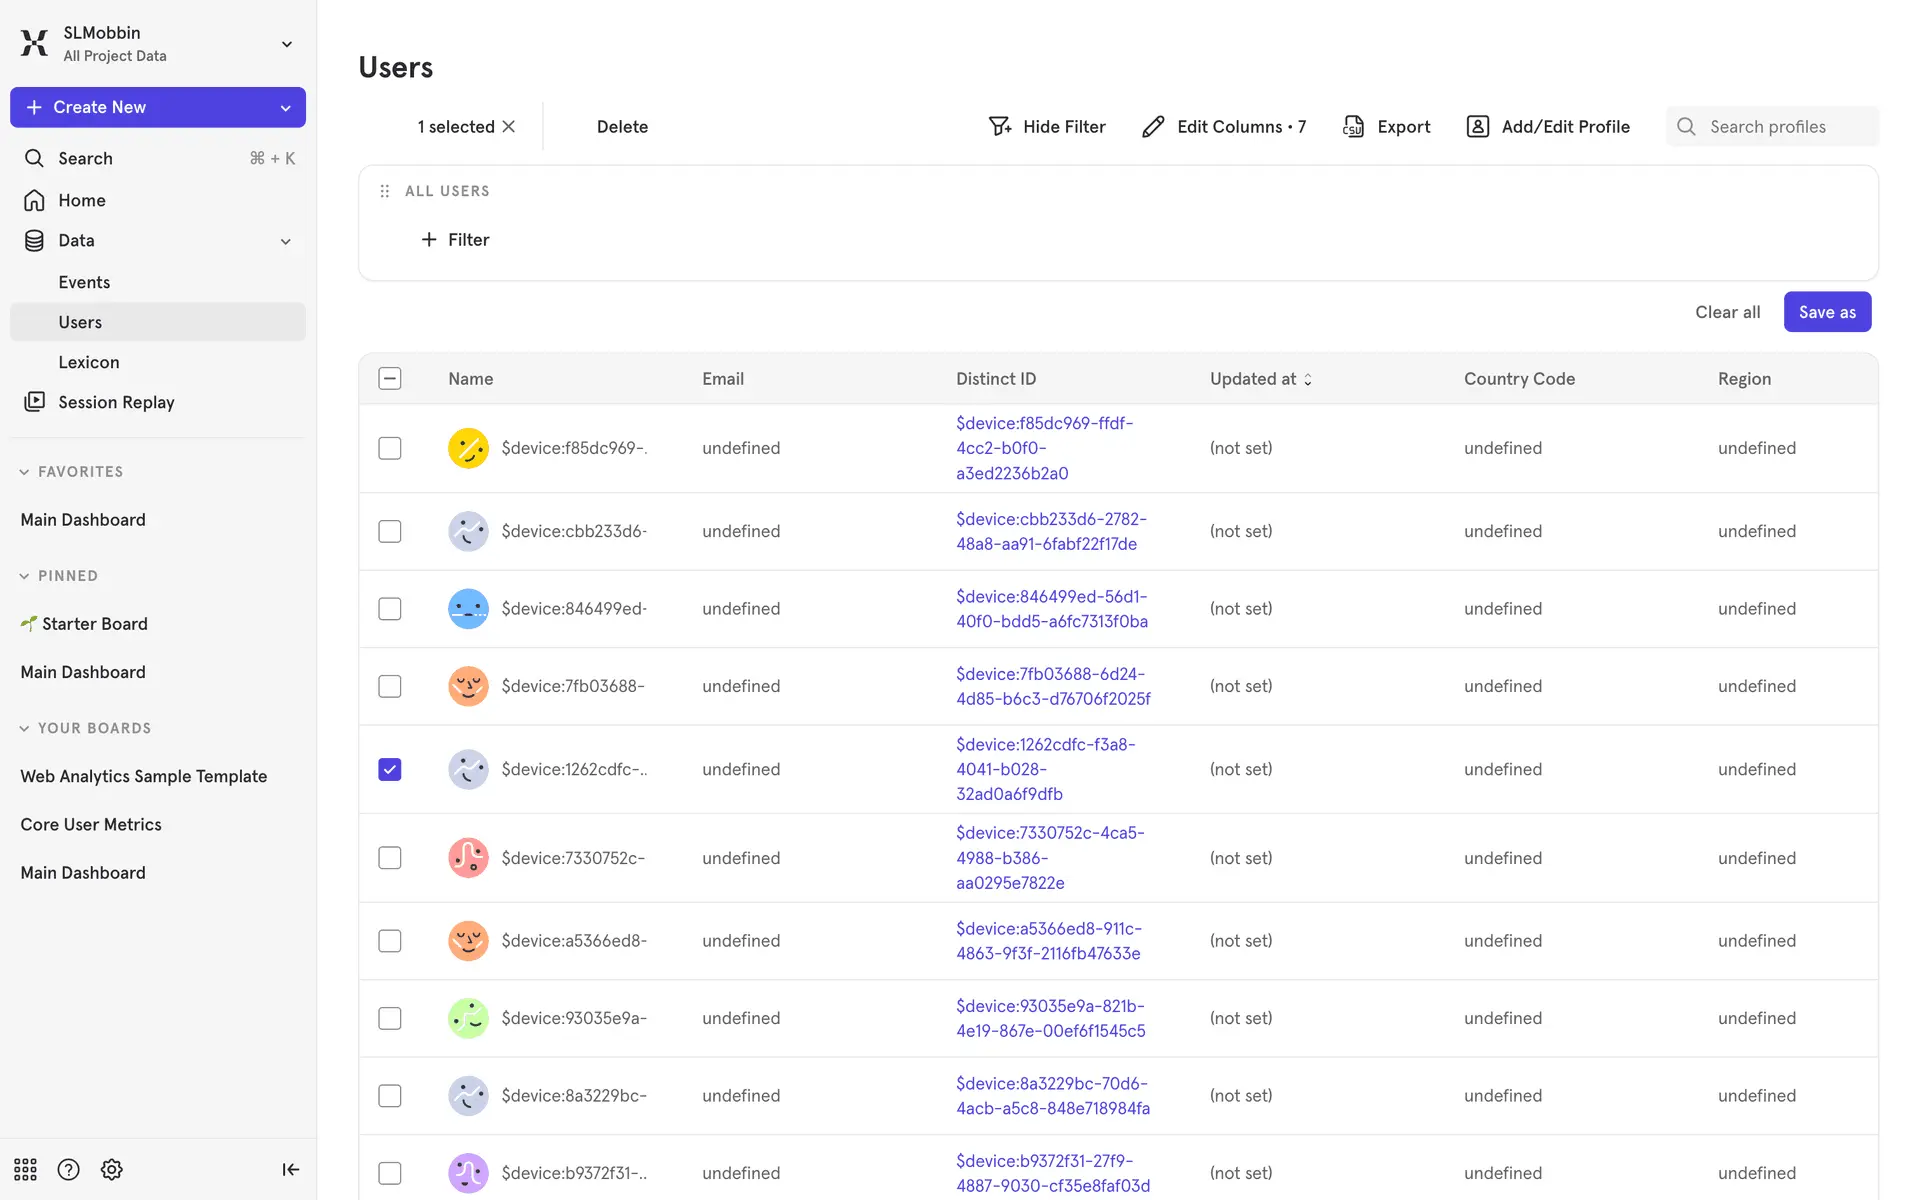Collapse the sidebar with arrow icon
The height and width of the screenshot is (1200, 1920).
[290, 1169]
